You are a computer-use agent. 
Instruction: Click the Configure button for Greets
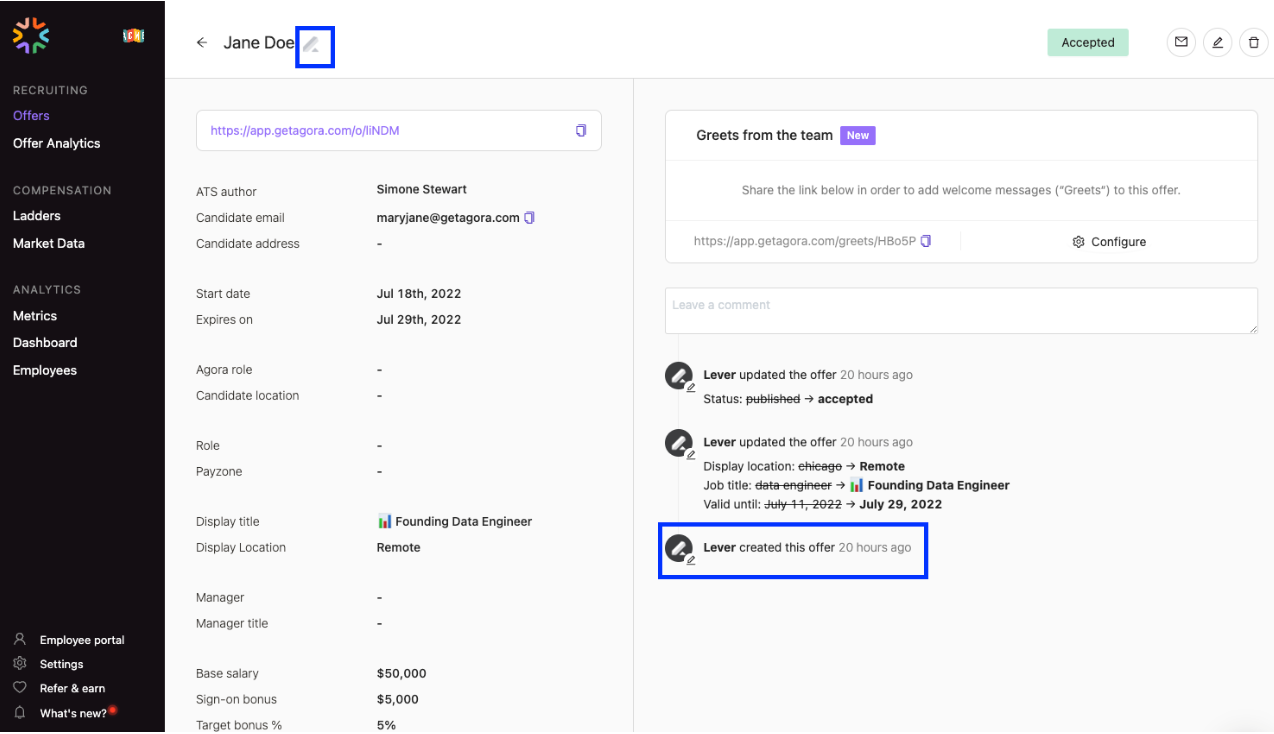click(x=1109, y=242)
